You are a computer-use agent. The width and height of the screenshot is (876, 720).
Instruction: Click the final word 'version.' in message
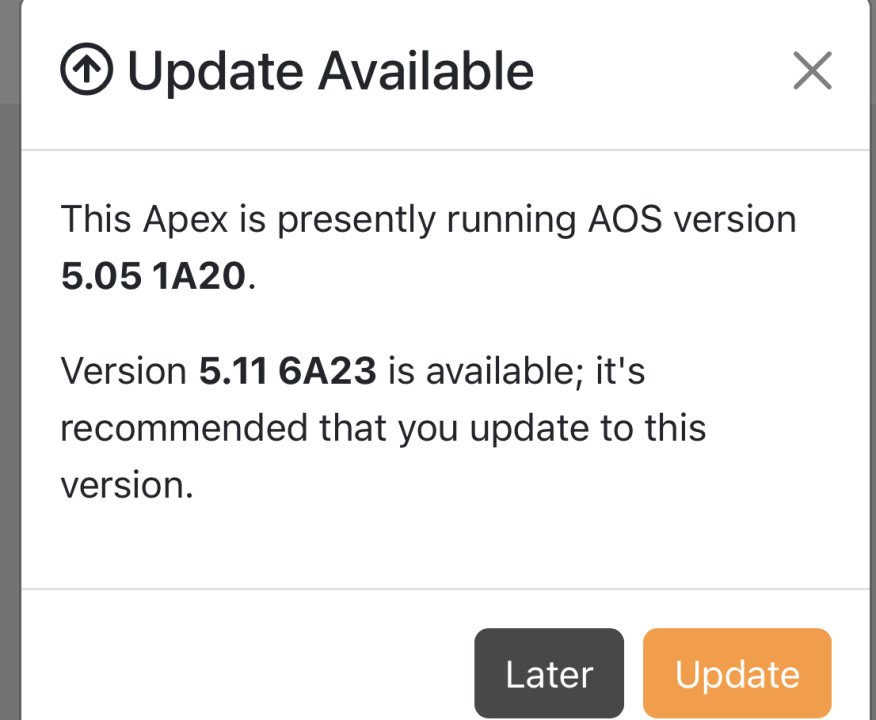tap(126, 485)
